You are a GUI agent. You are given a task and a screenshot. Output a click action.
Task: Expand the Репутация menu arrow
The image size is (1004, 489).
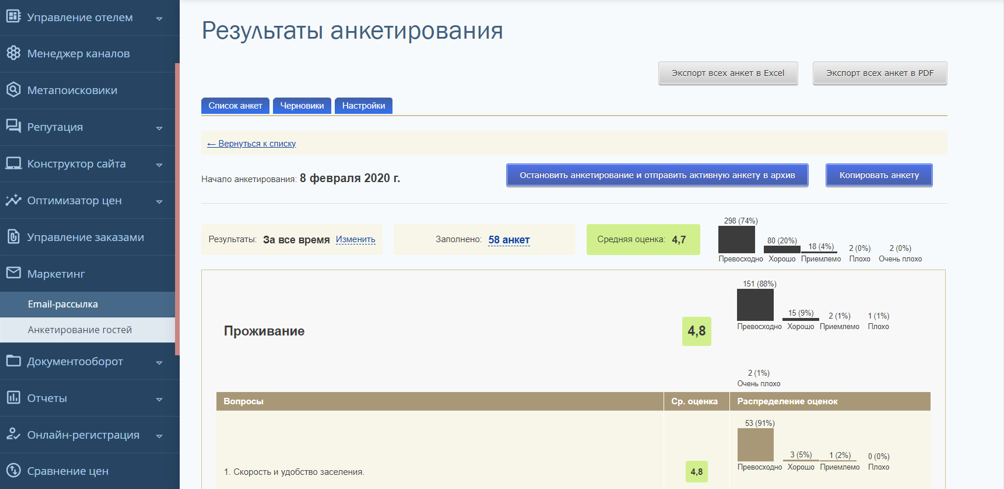[159, 127]
